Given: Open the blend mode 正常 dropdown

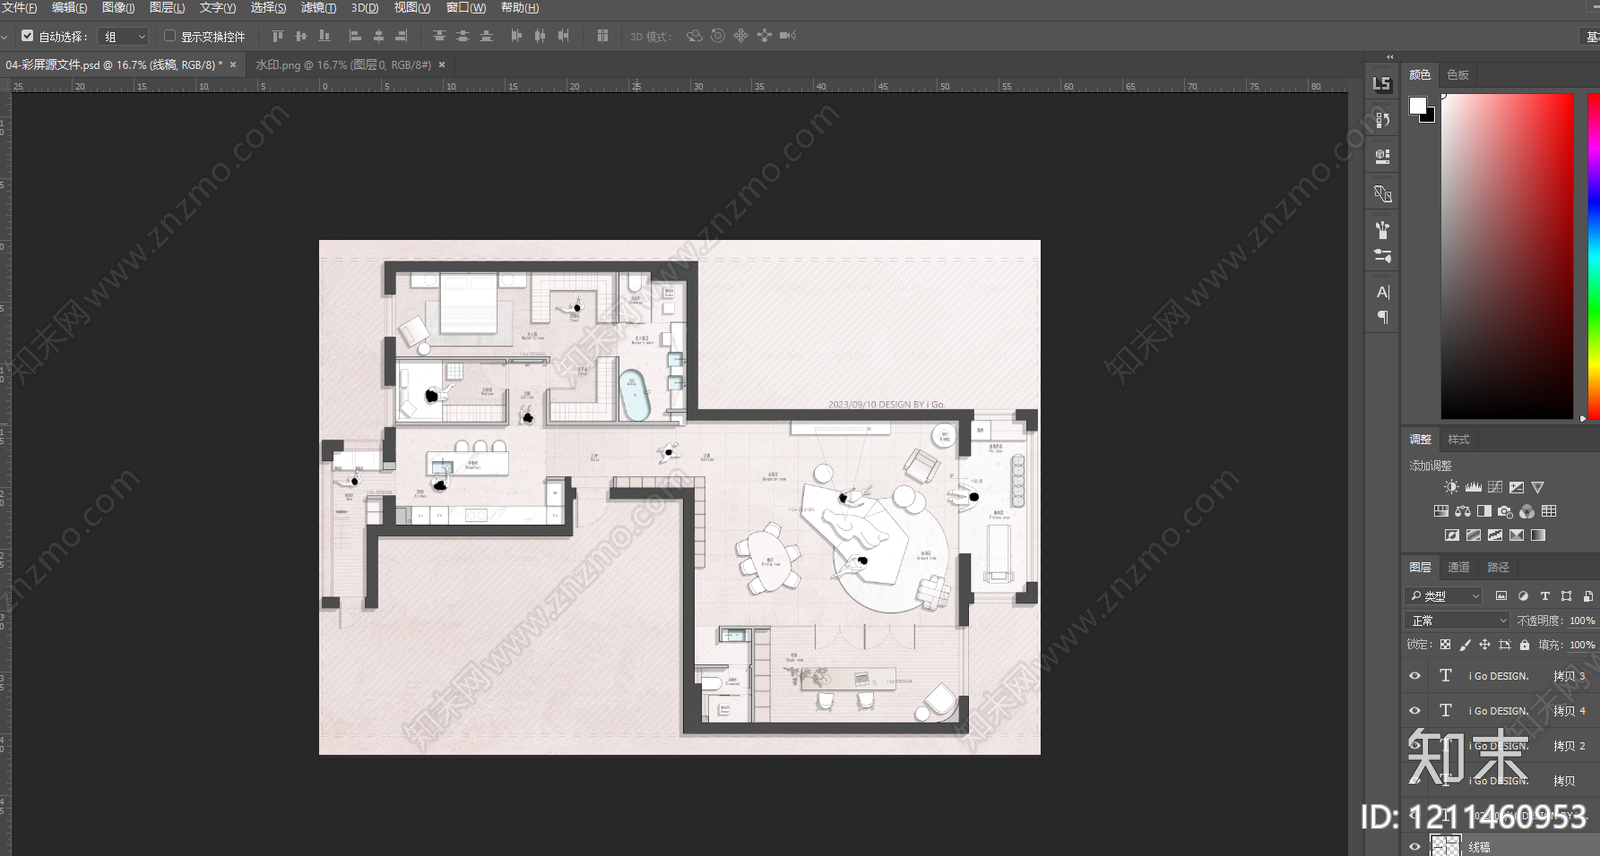Looking at the screenshot, I should point(1458,621).
